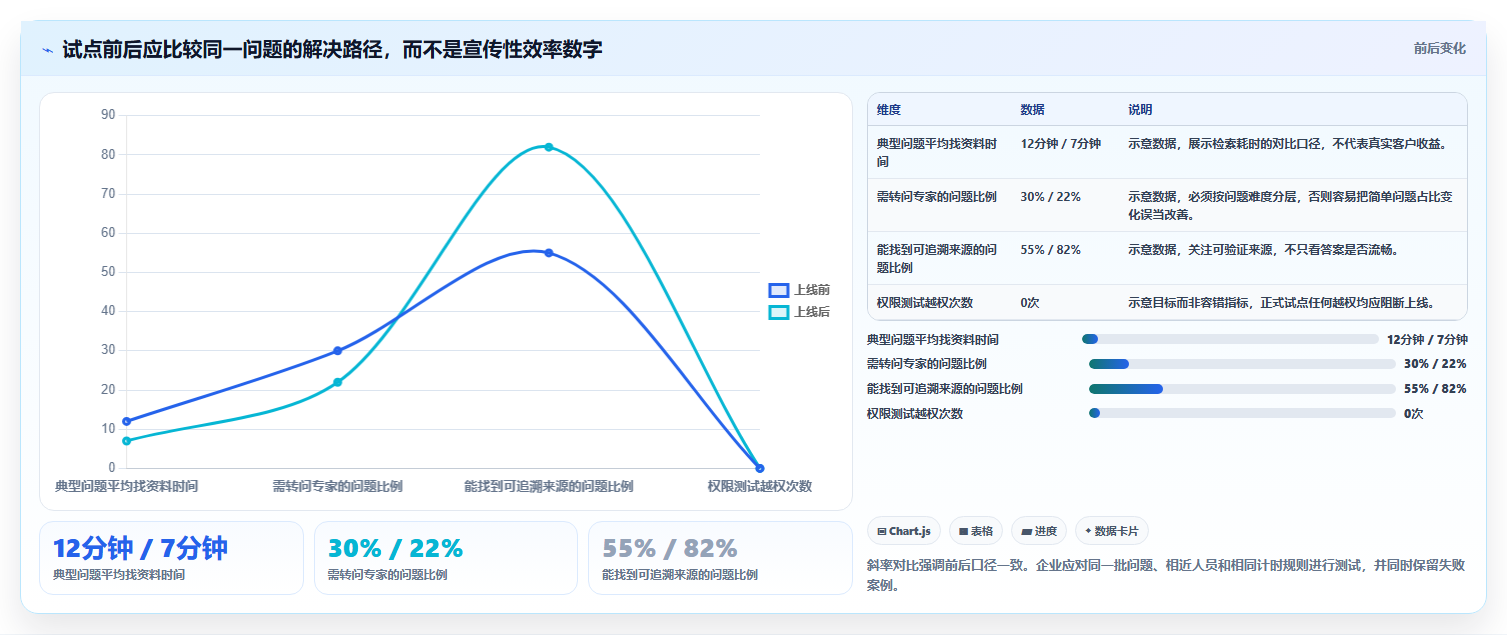This screenshot has height=635, width=1507.
Task: Open the 30% / 22% data card
Action: (x=446, y=558)
